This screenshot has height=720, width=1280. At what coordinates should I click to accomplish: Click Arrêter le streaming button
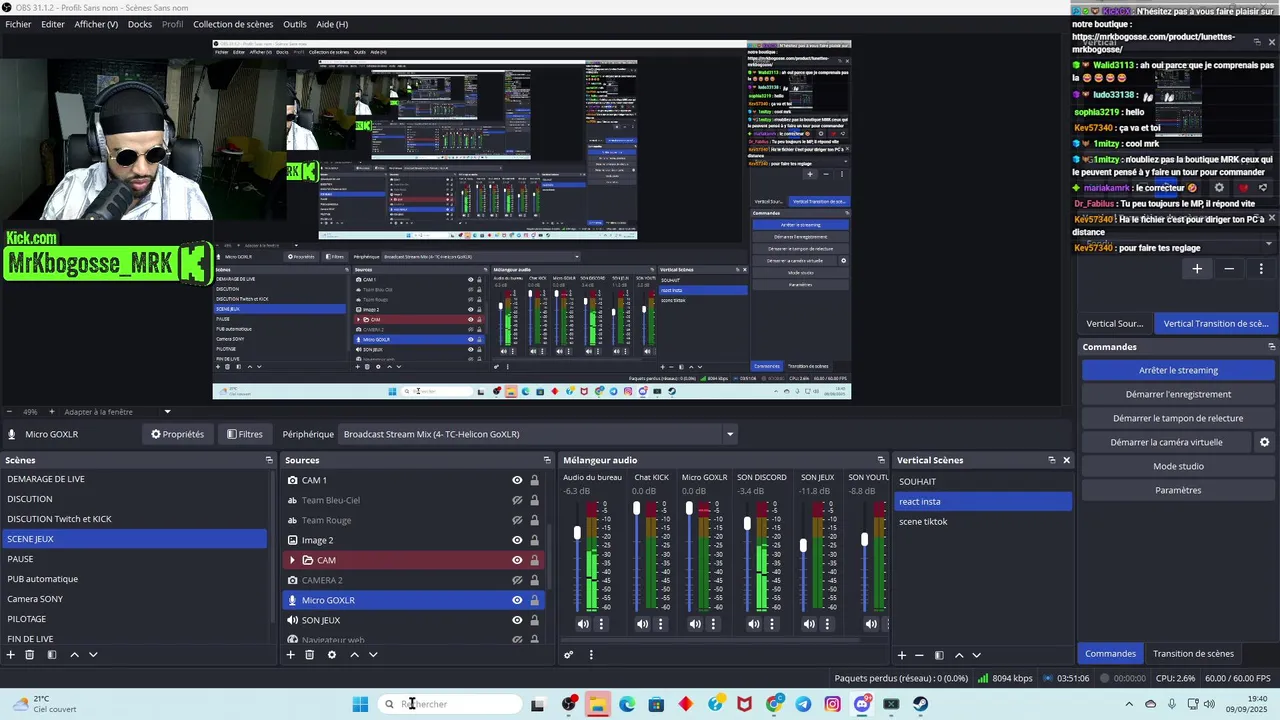(x=1178, y=370)
